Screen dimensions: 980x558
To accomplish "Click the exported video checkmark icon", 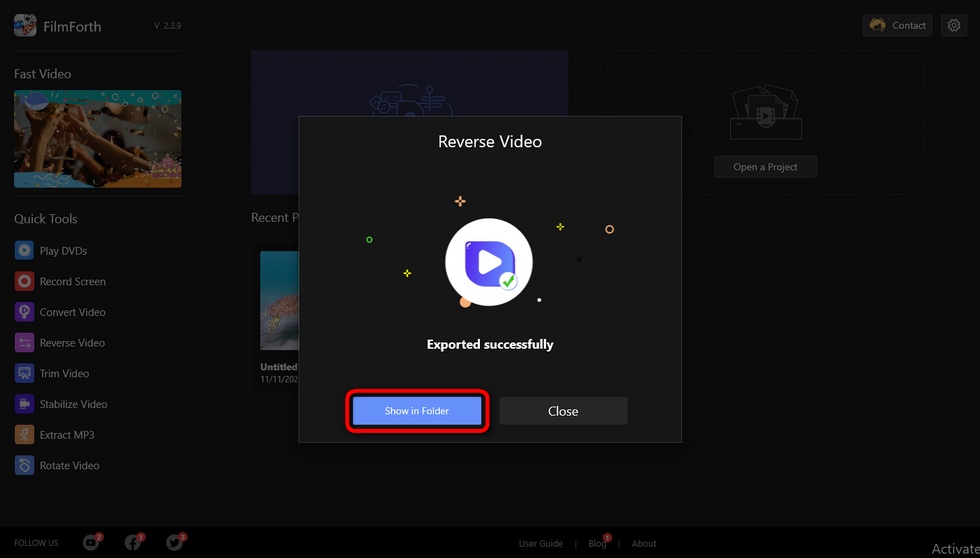I will (x=508, y=281).
